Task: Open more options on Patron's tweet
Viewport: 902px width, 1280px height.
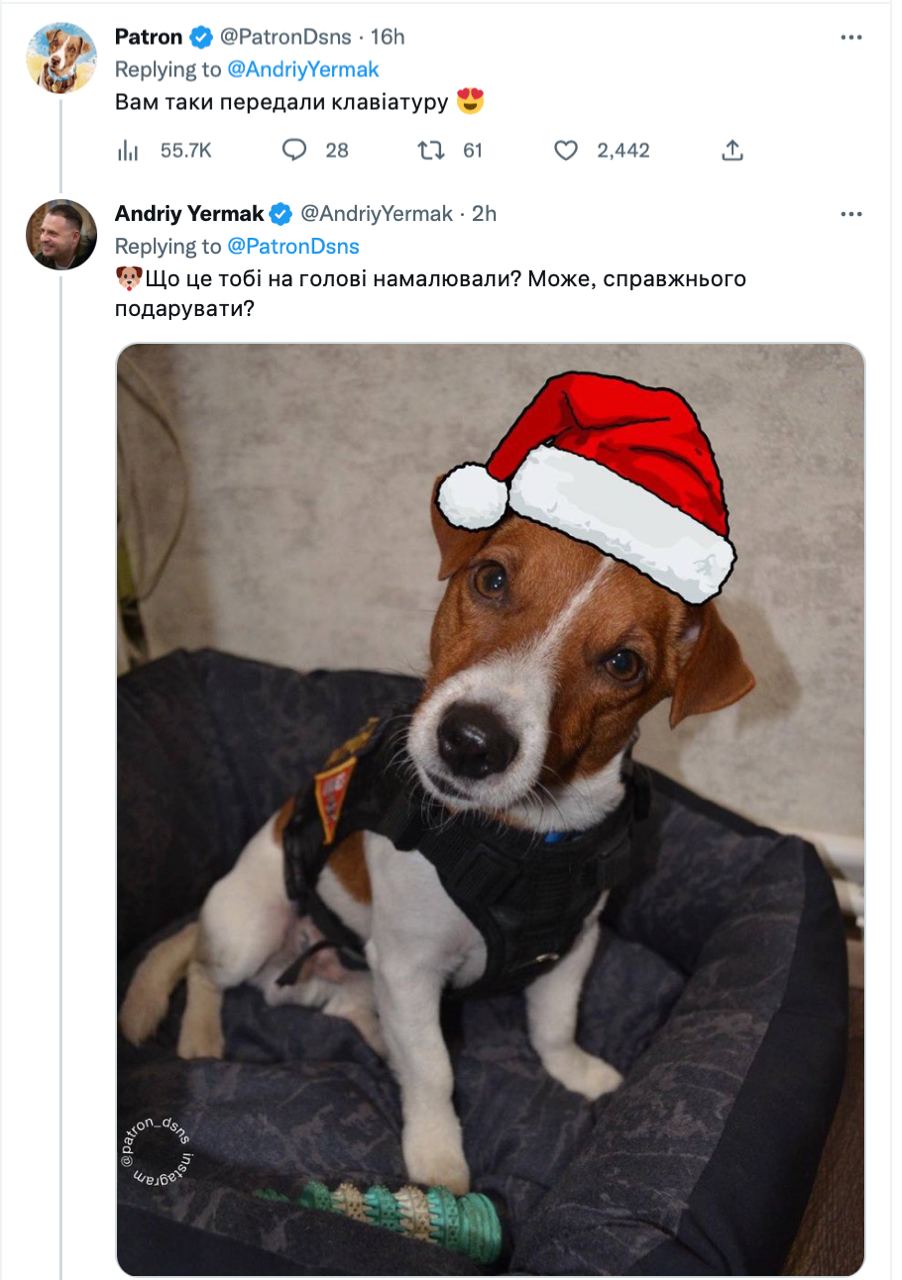Action: point(851,38)
